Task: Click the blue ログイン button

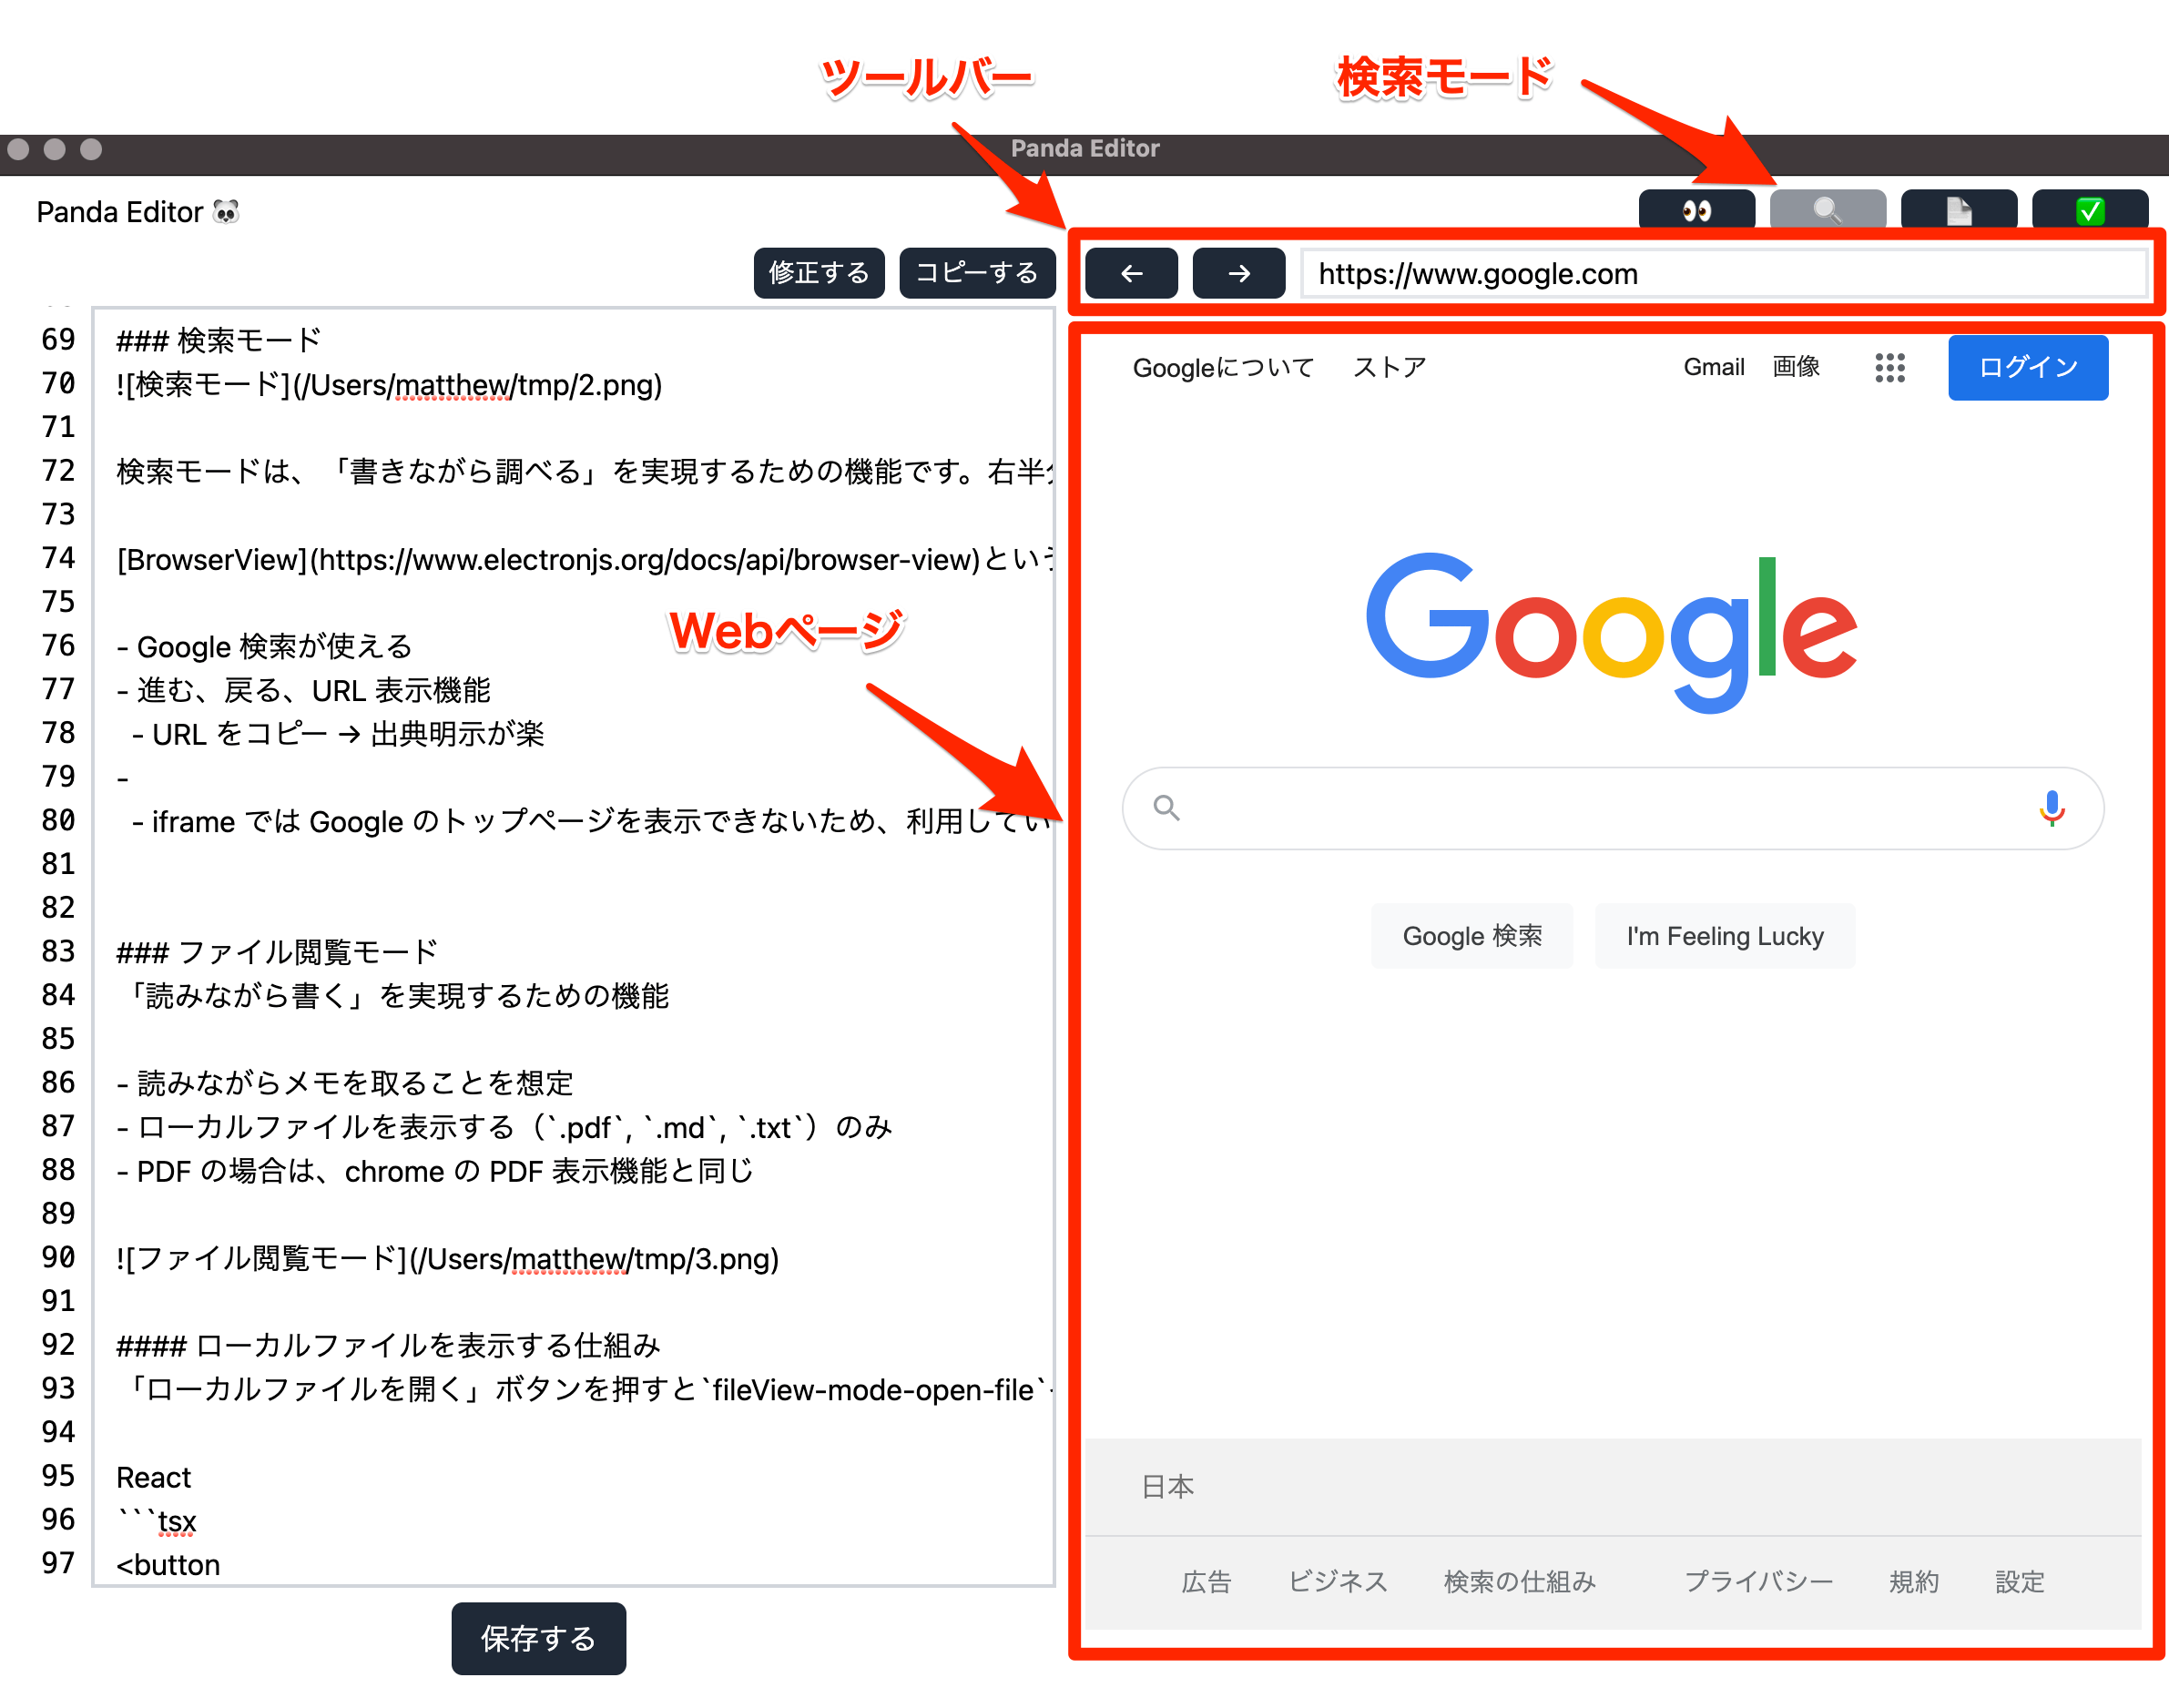Action: click(x=2027, y=367)
